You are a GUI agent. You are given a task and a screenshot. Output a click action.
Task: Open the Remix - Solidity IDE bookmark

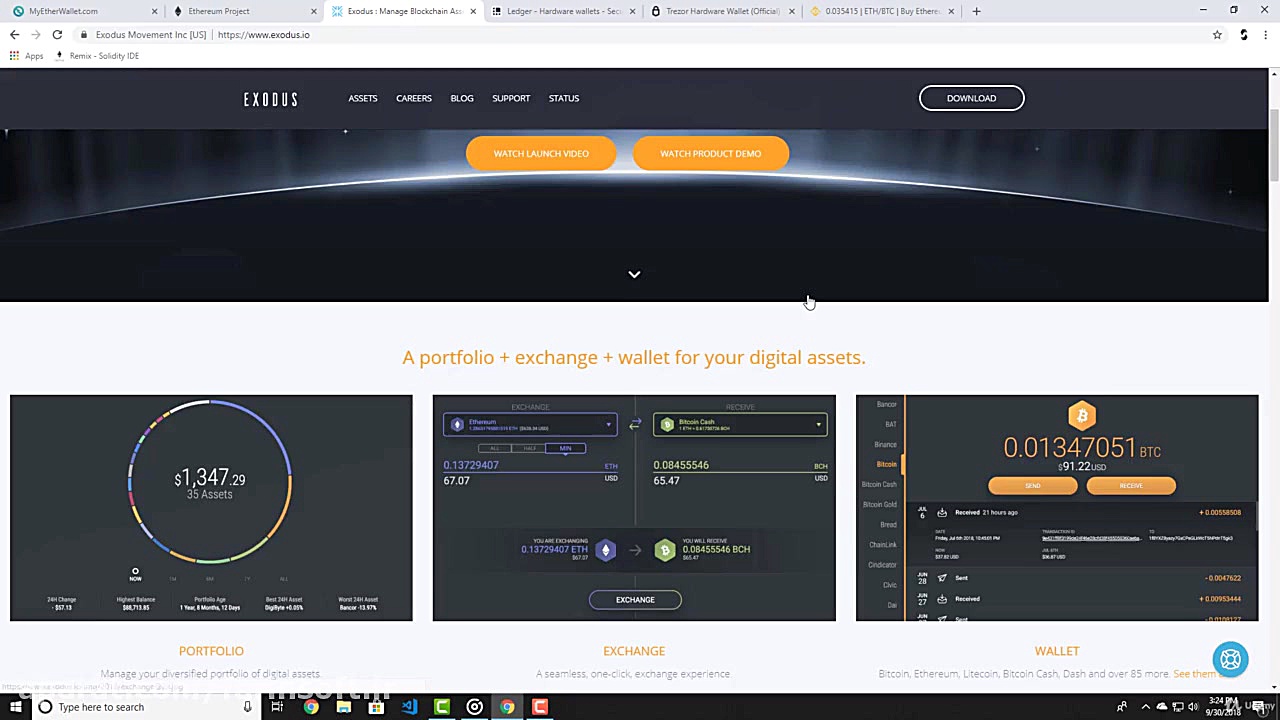97,56
